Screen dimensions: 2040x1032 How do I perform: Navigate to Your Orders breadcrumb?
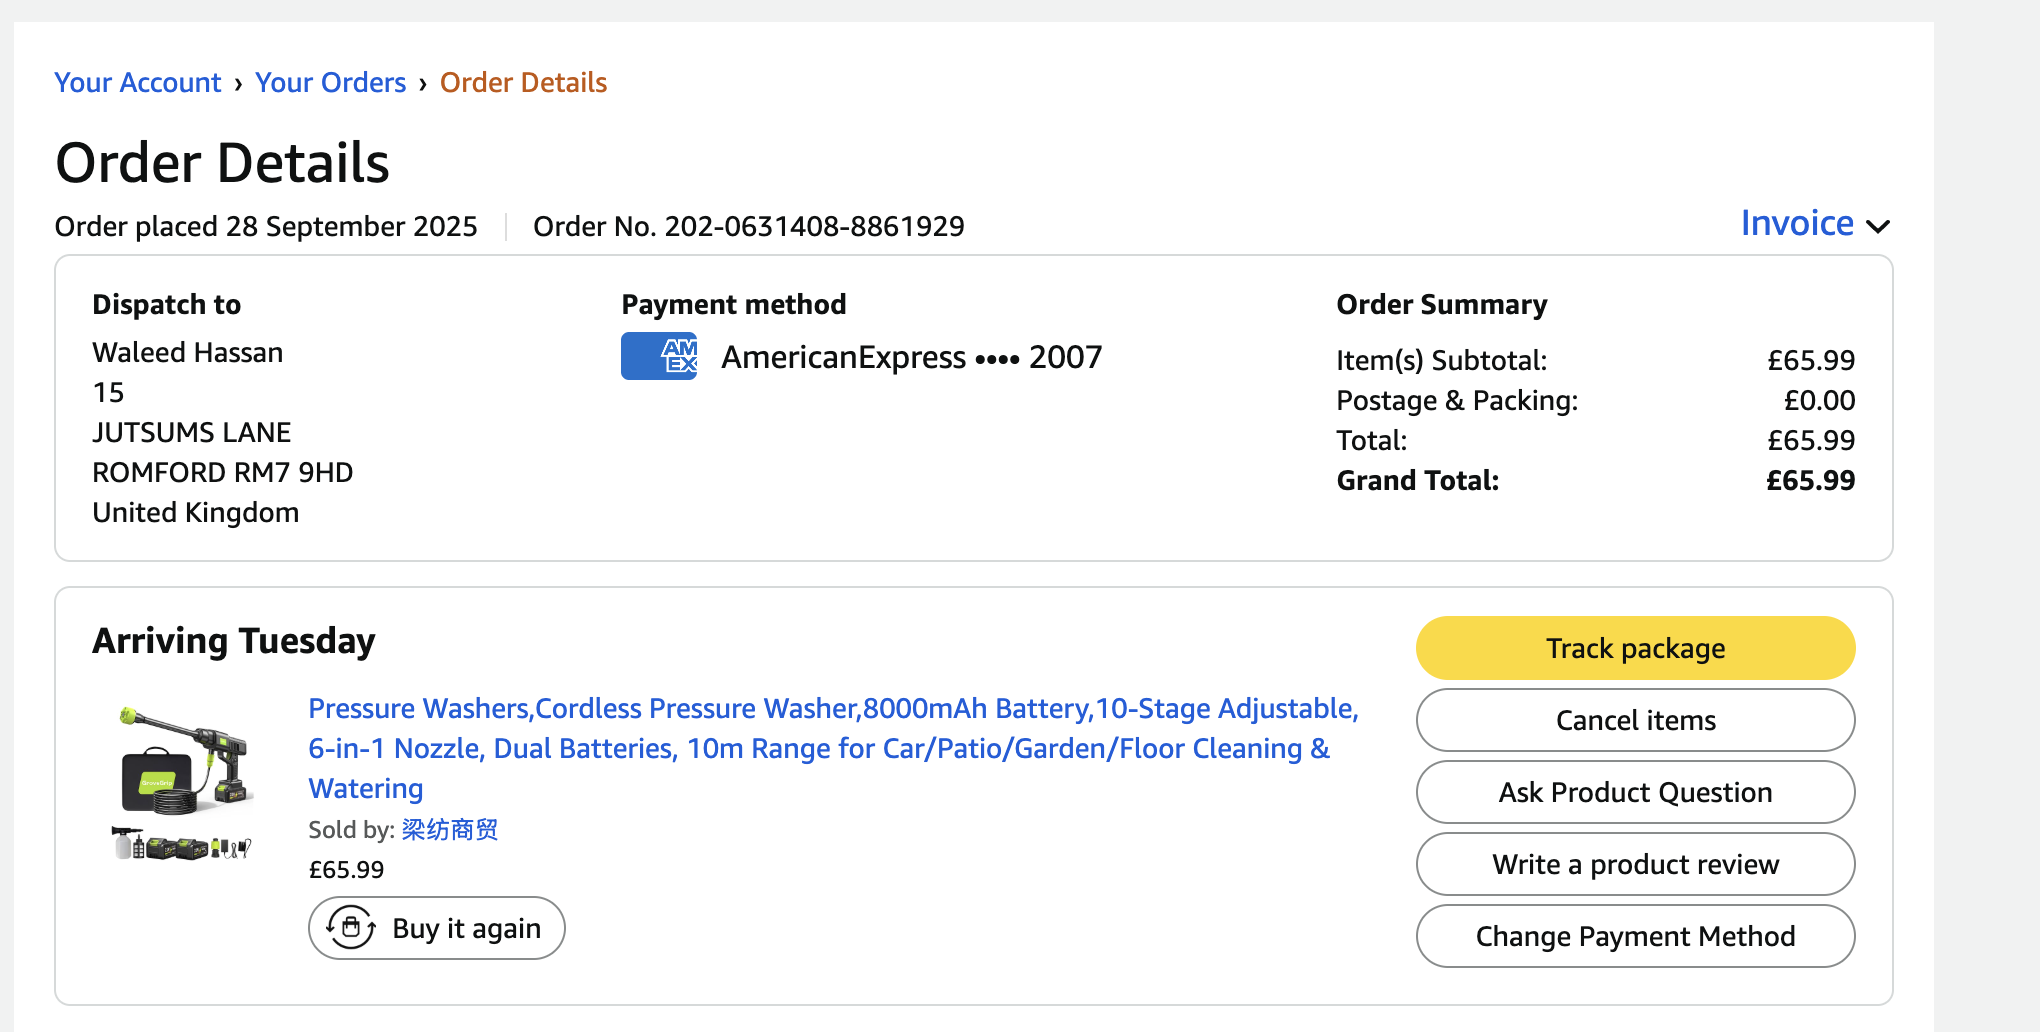[x=330, y=83]
